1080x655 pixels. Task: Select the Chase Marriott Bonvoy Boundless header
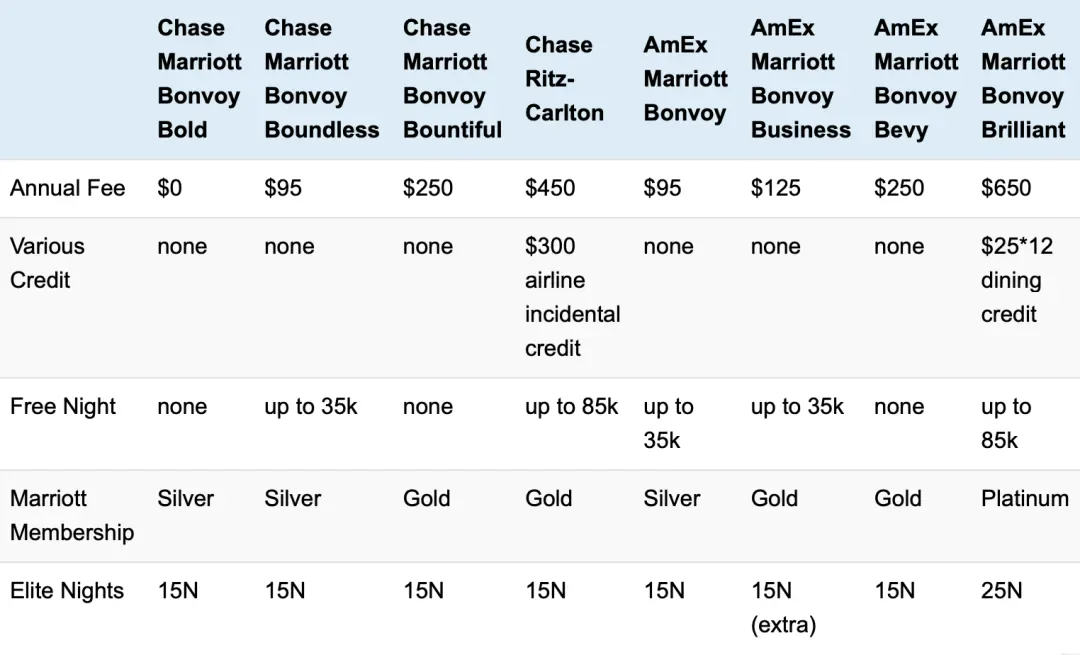coord(322,79)
